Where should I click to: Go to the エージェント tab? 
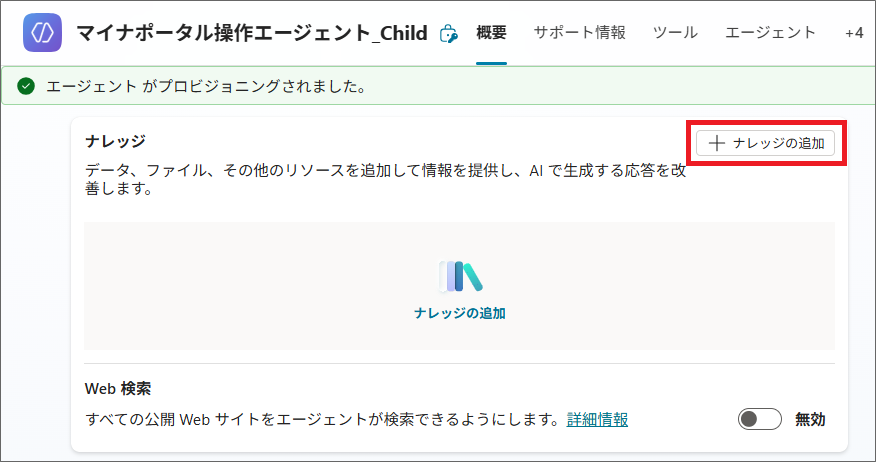(x=769, y=33)
